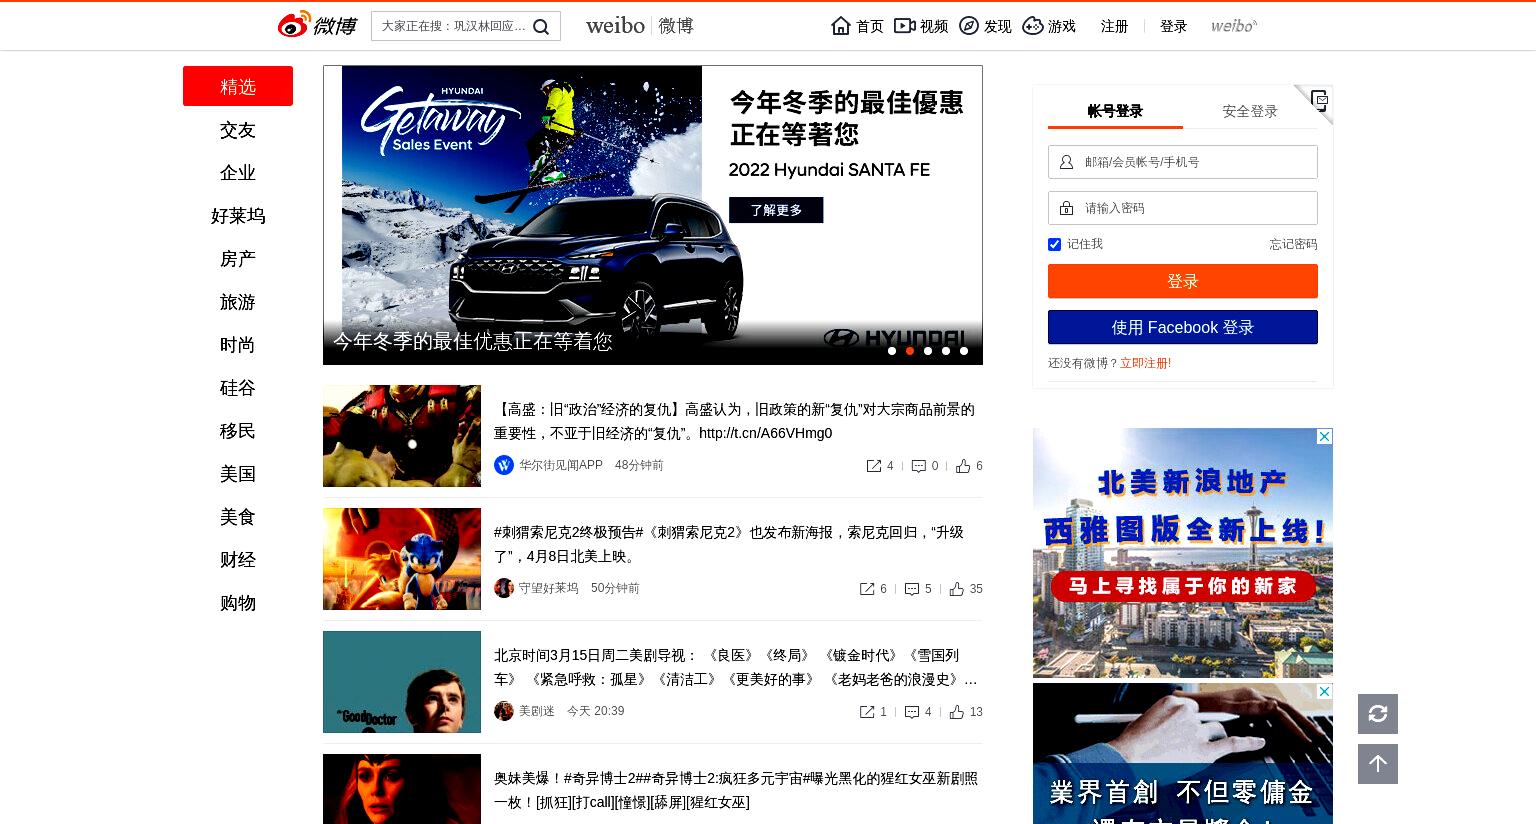Click the orange 登录 button
This screenshot has width=1536, height=824.
click(1183, 281)
